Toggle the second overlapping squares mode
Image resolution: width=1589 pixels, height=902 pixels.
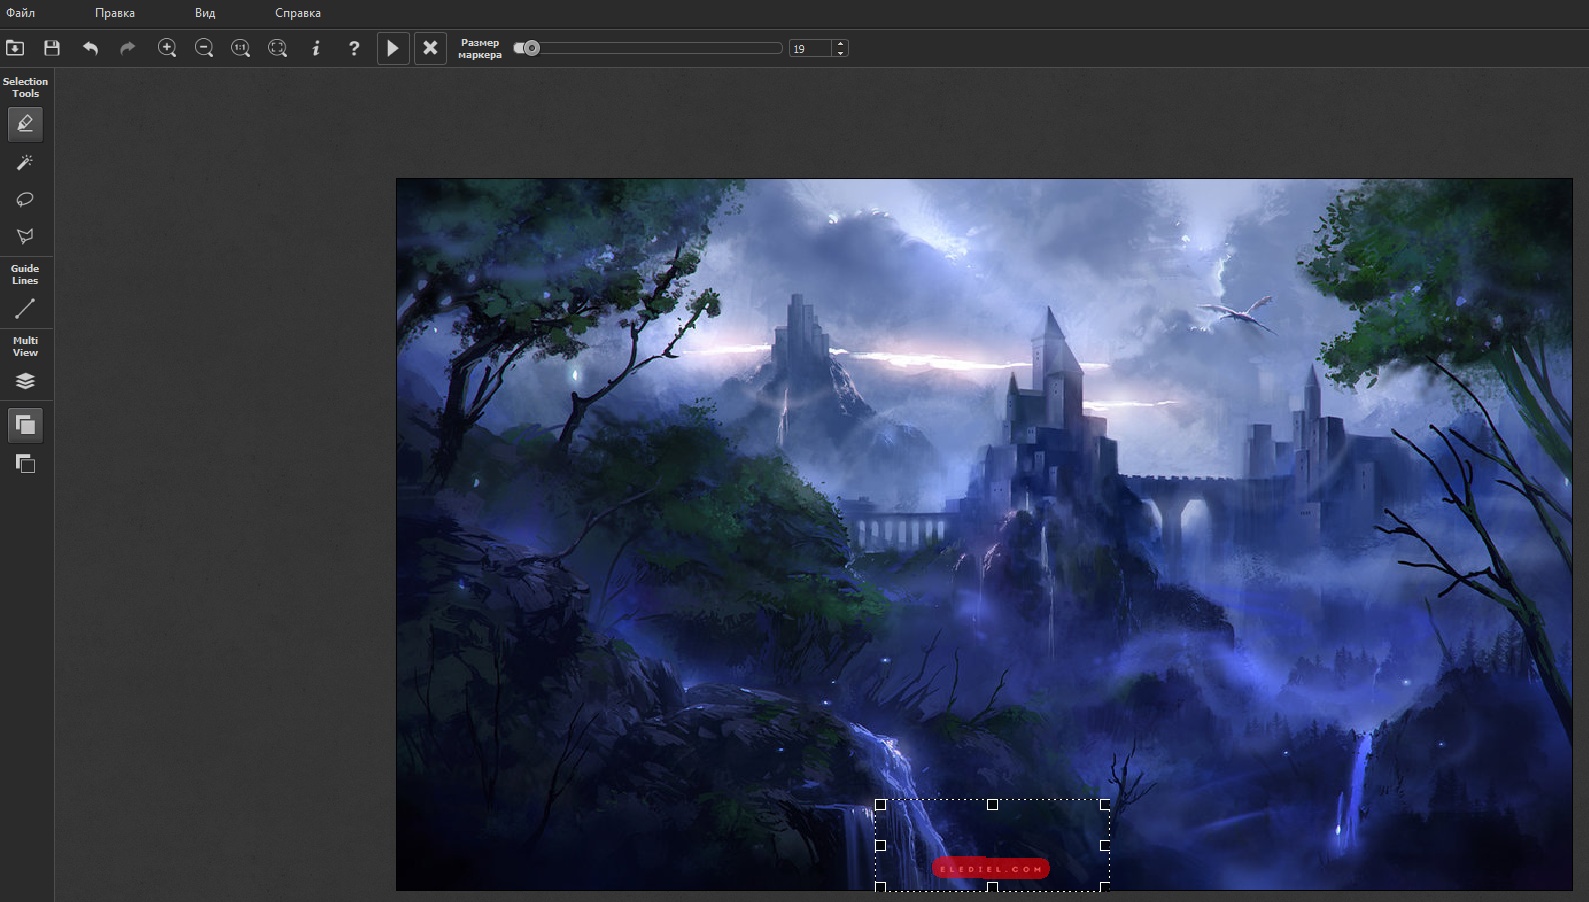pyautogui.click(x=25, y=463)
